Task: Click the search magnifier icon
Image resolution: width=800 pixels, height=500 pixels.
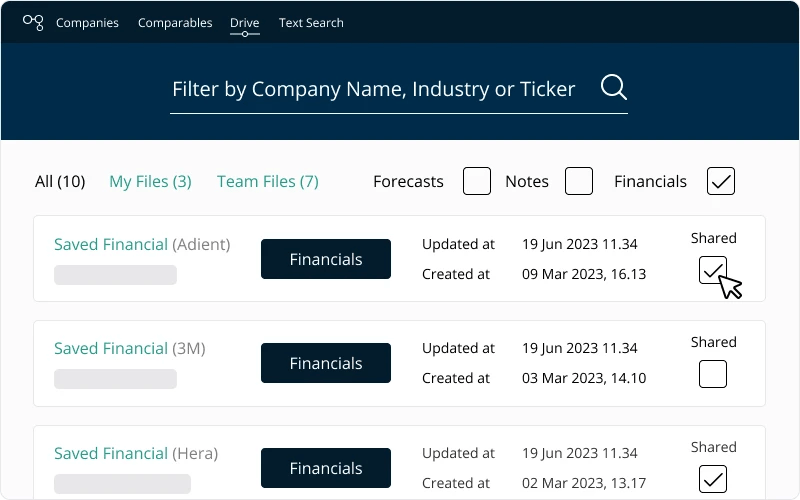Action: point(614,87)
